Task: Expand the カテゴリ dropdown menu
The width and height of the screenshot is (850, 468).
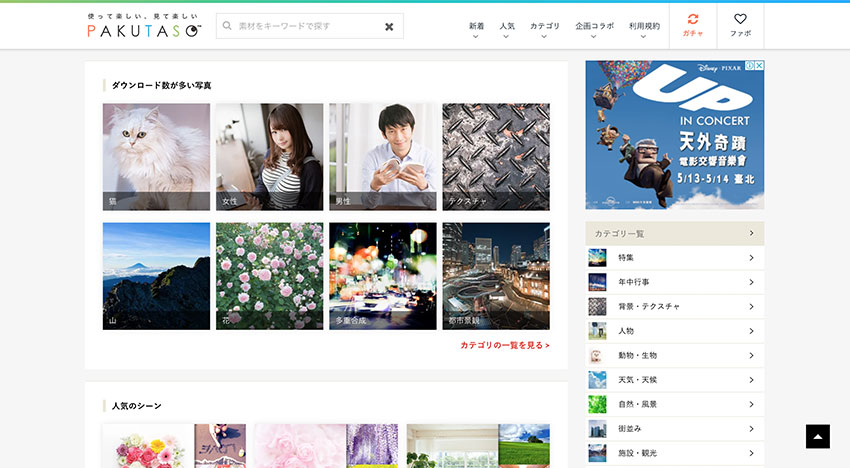Action: pos(544,30)
